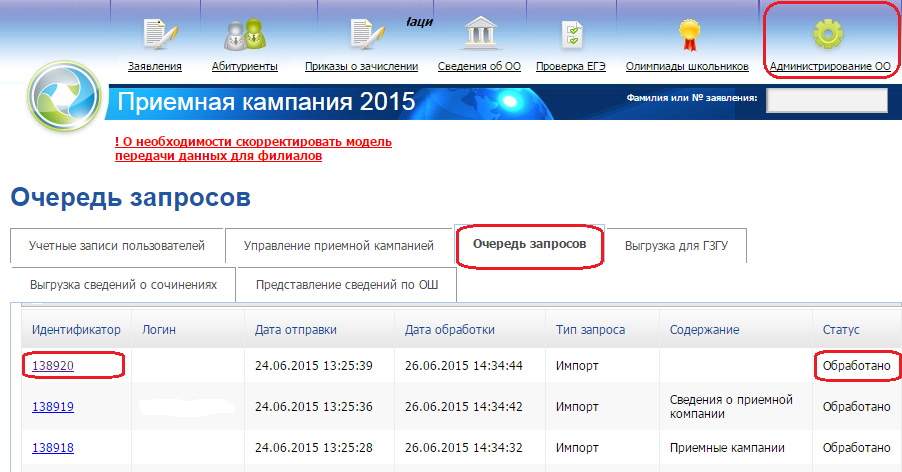Click the Приемная кампания 2015 banner title
The height and width of the screenshot is (472, 902).
pos(266,102)
